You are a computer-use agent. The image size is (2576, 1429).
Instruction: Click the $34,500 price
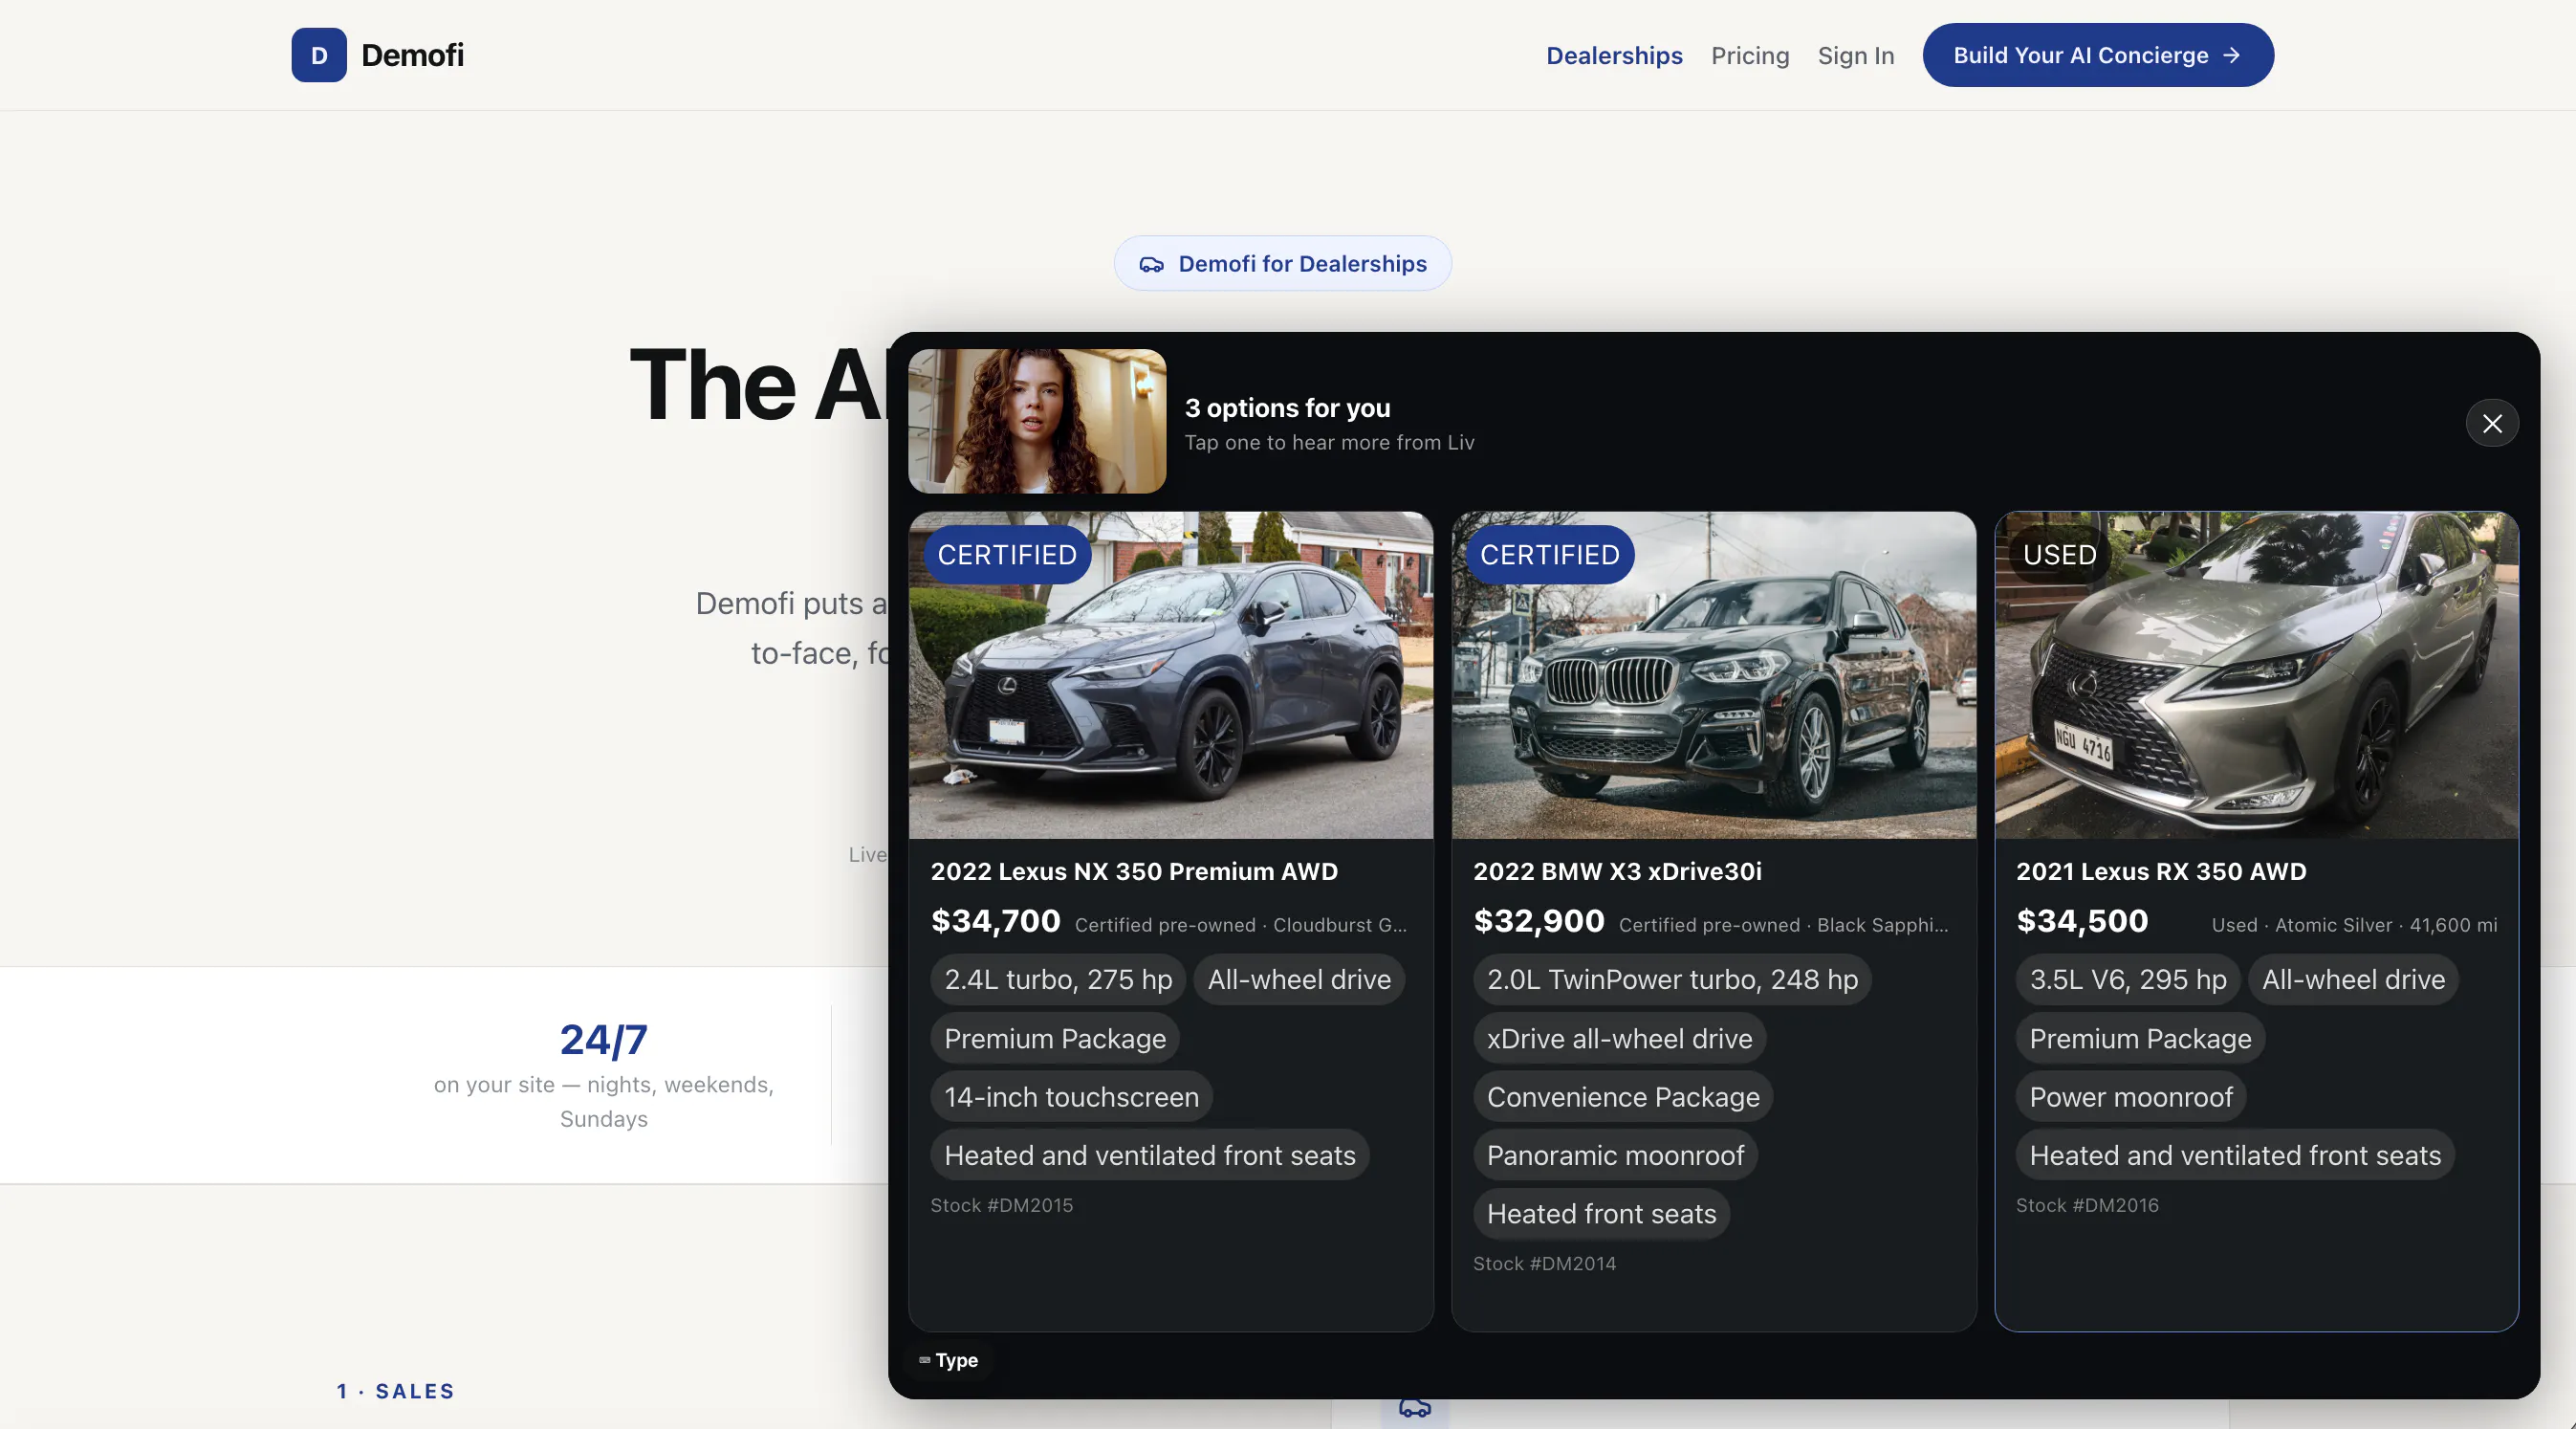click(x=2082, y=921)
